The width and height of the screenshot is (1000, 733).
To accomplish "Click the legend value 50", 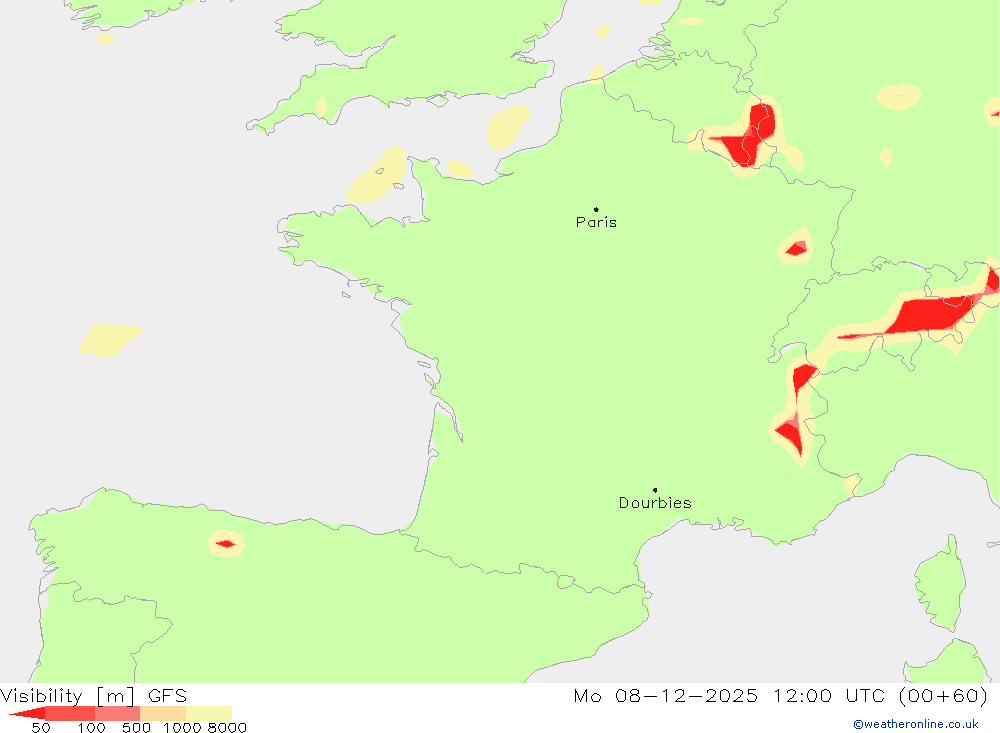I will [x=41, y=728].
